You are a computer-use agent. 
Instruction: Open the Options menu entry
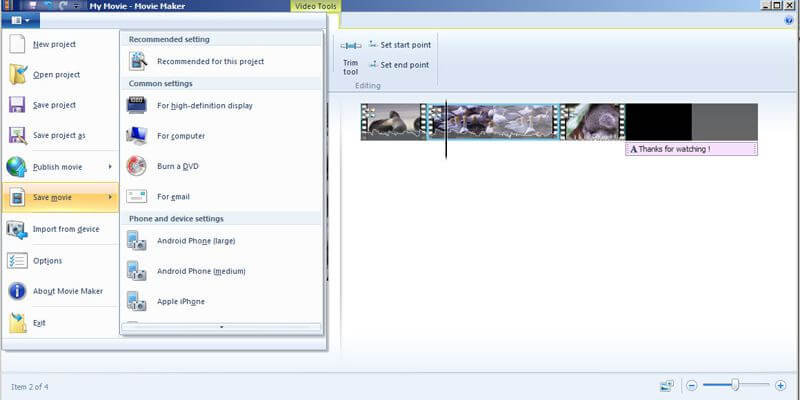pos(60,261)
